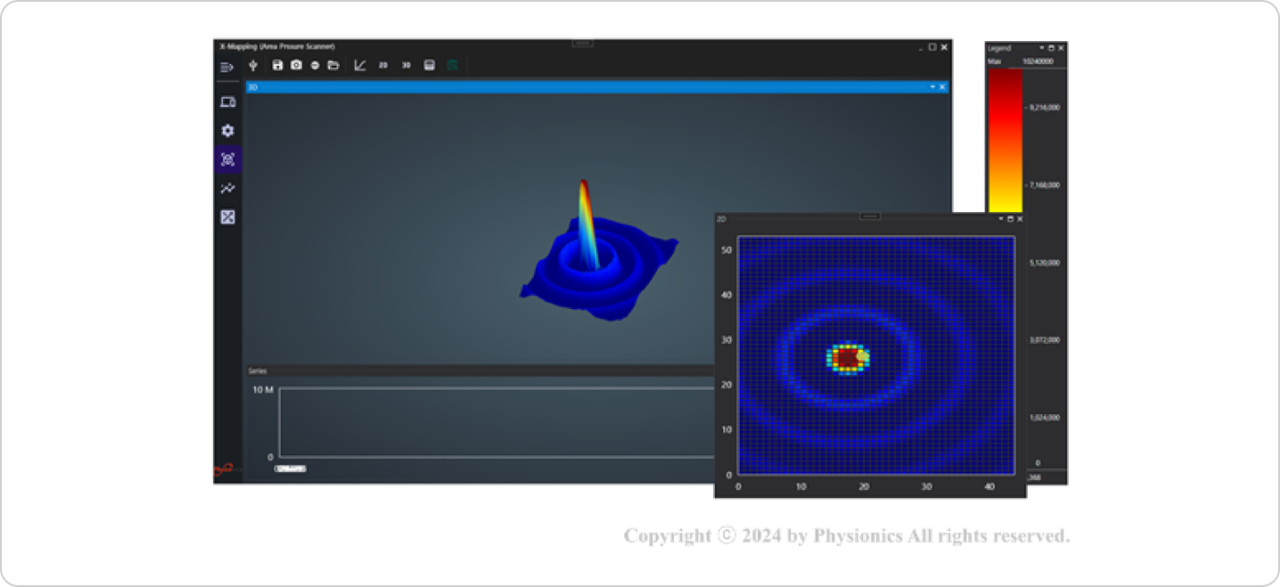Viewport: 1280px width, 587px height.
Task: Close the 2D floating window
Action: pos(1020,218)
